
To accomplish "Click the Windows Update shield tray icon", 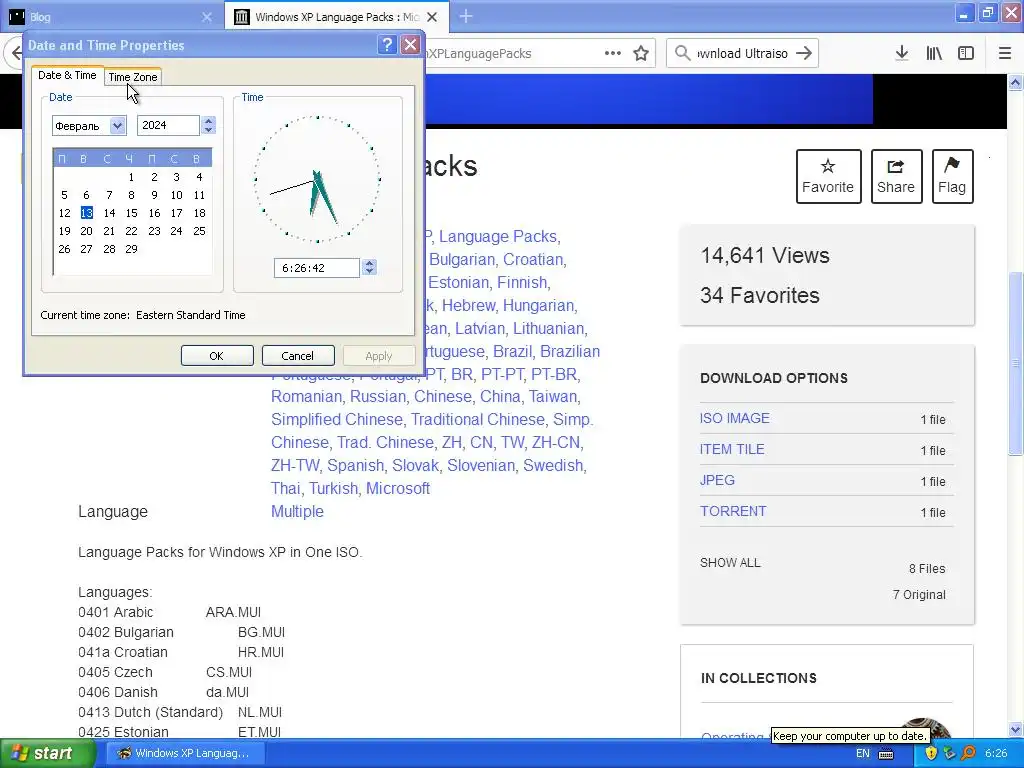I will (931, 753).
